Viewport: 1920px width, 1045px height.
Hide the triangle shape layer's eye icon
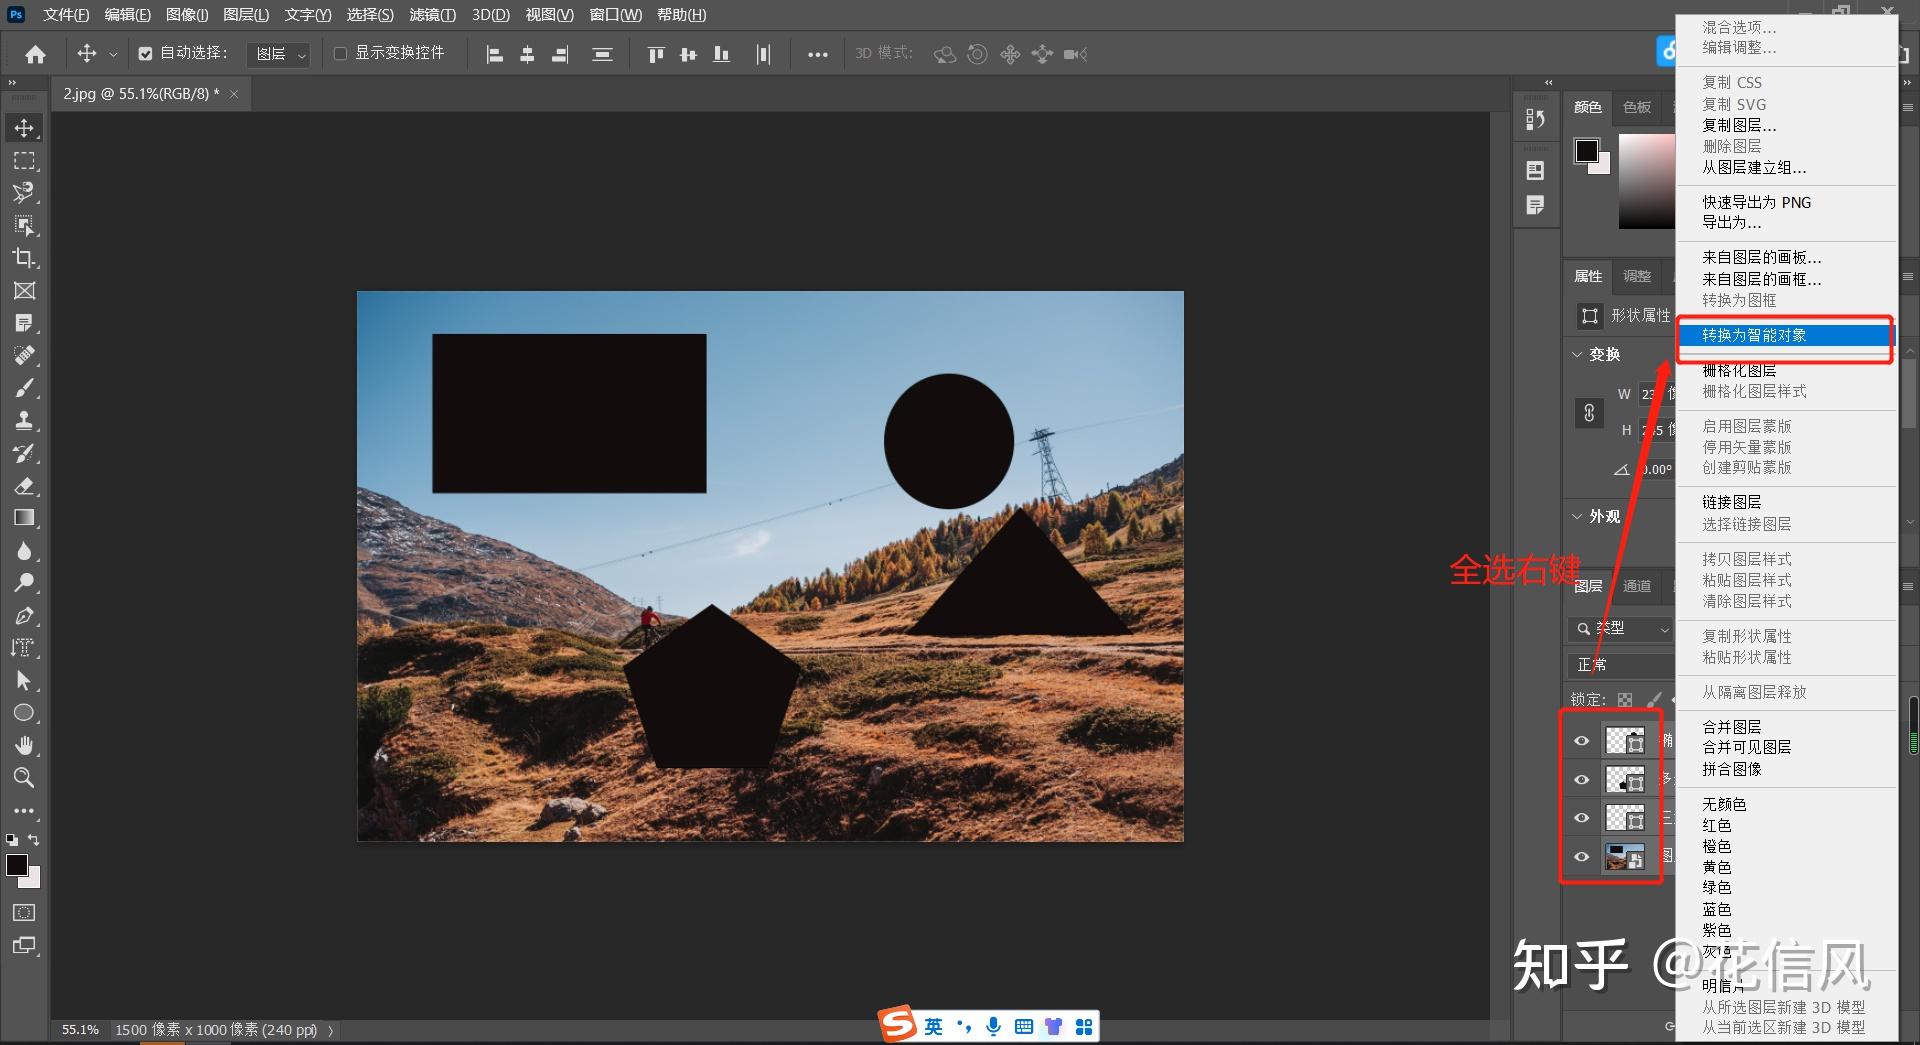pos(1582,818)
